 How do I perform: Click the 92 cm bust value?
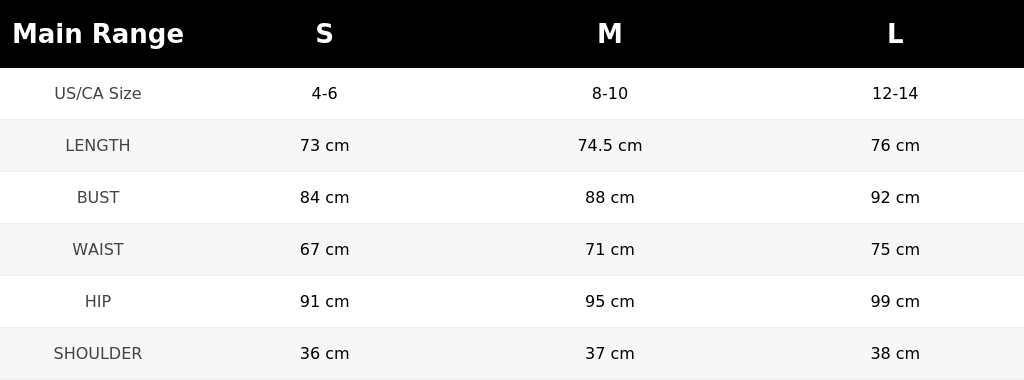pyautogui.click(x=895, y=197)
